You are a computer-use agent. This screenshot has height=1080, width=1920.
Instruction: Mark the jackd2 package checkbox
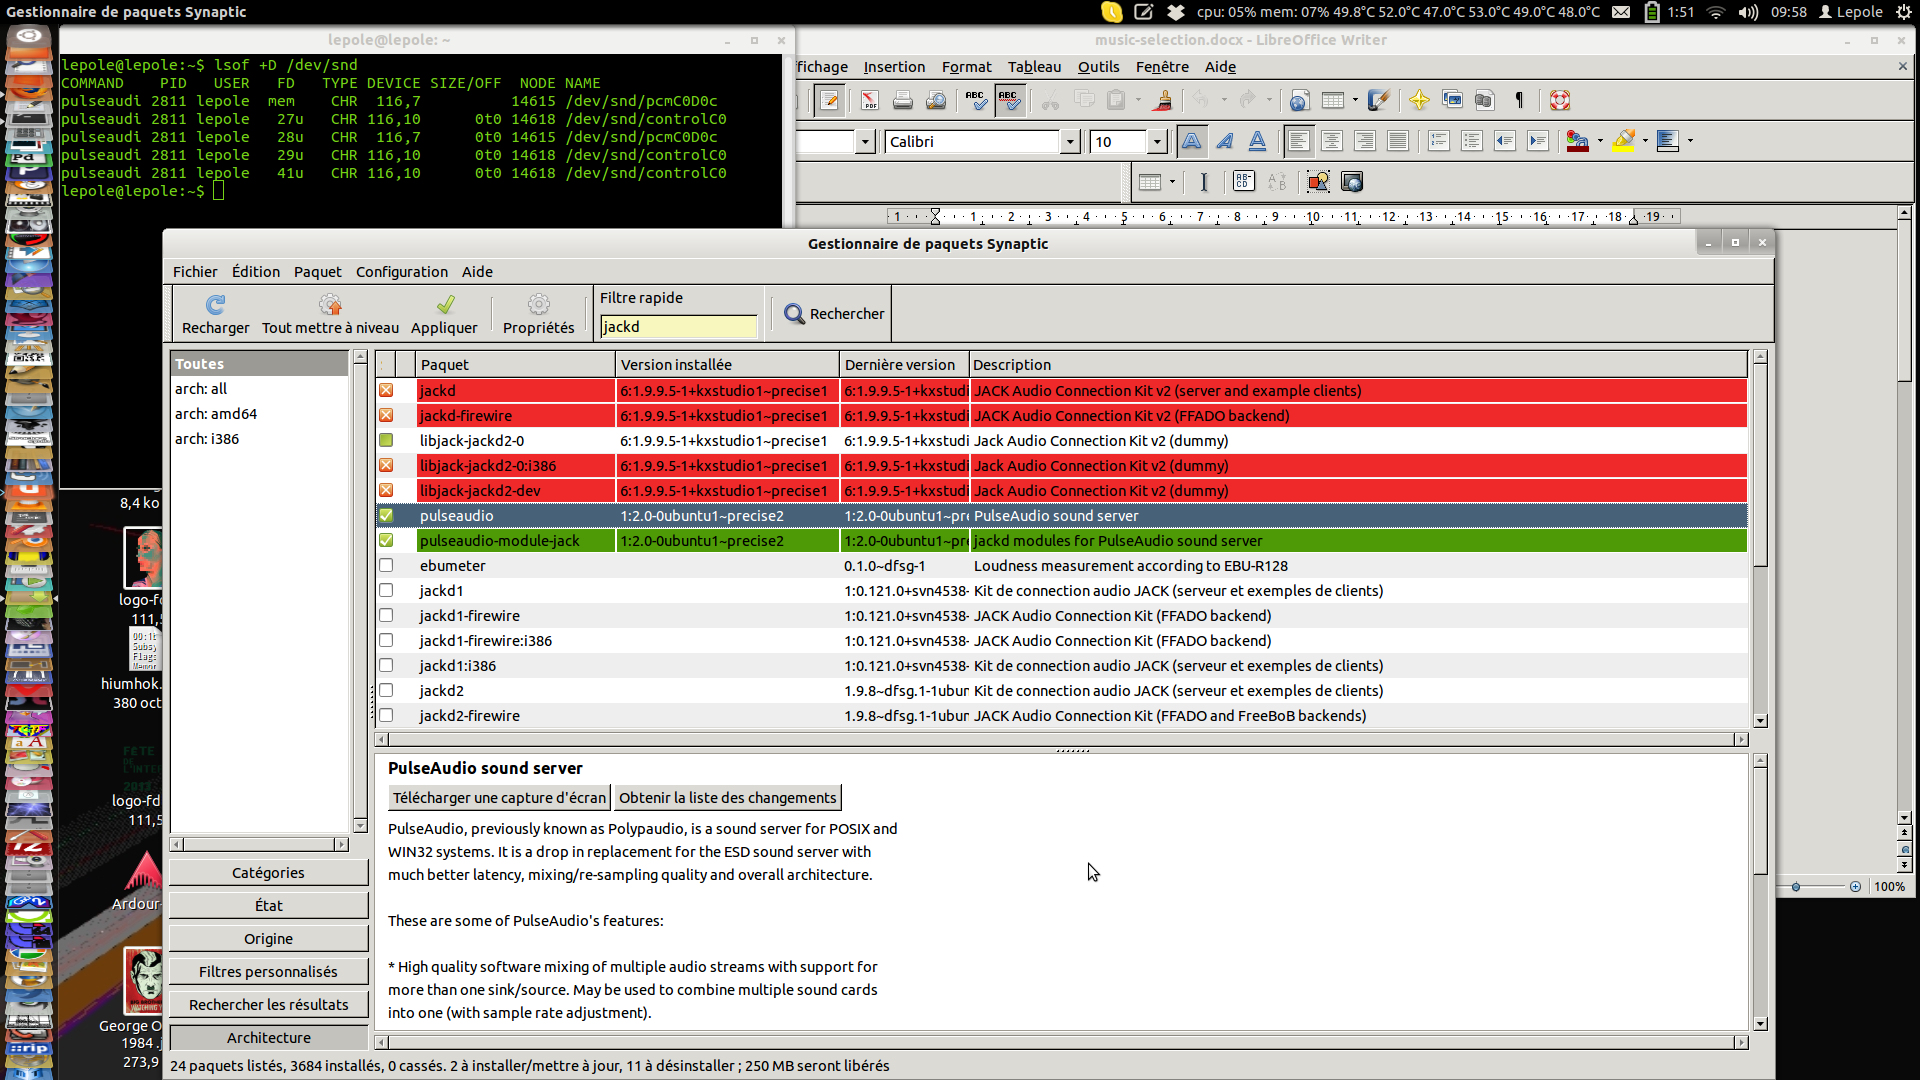click(x=386, y=690)
